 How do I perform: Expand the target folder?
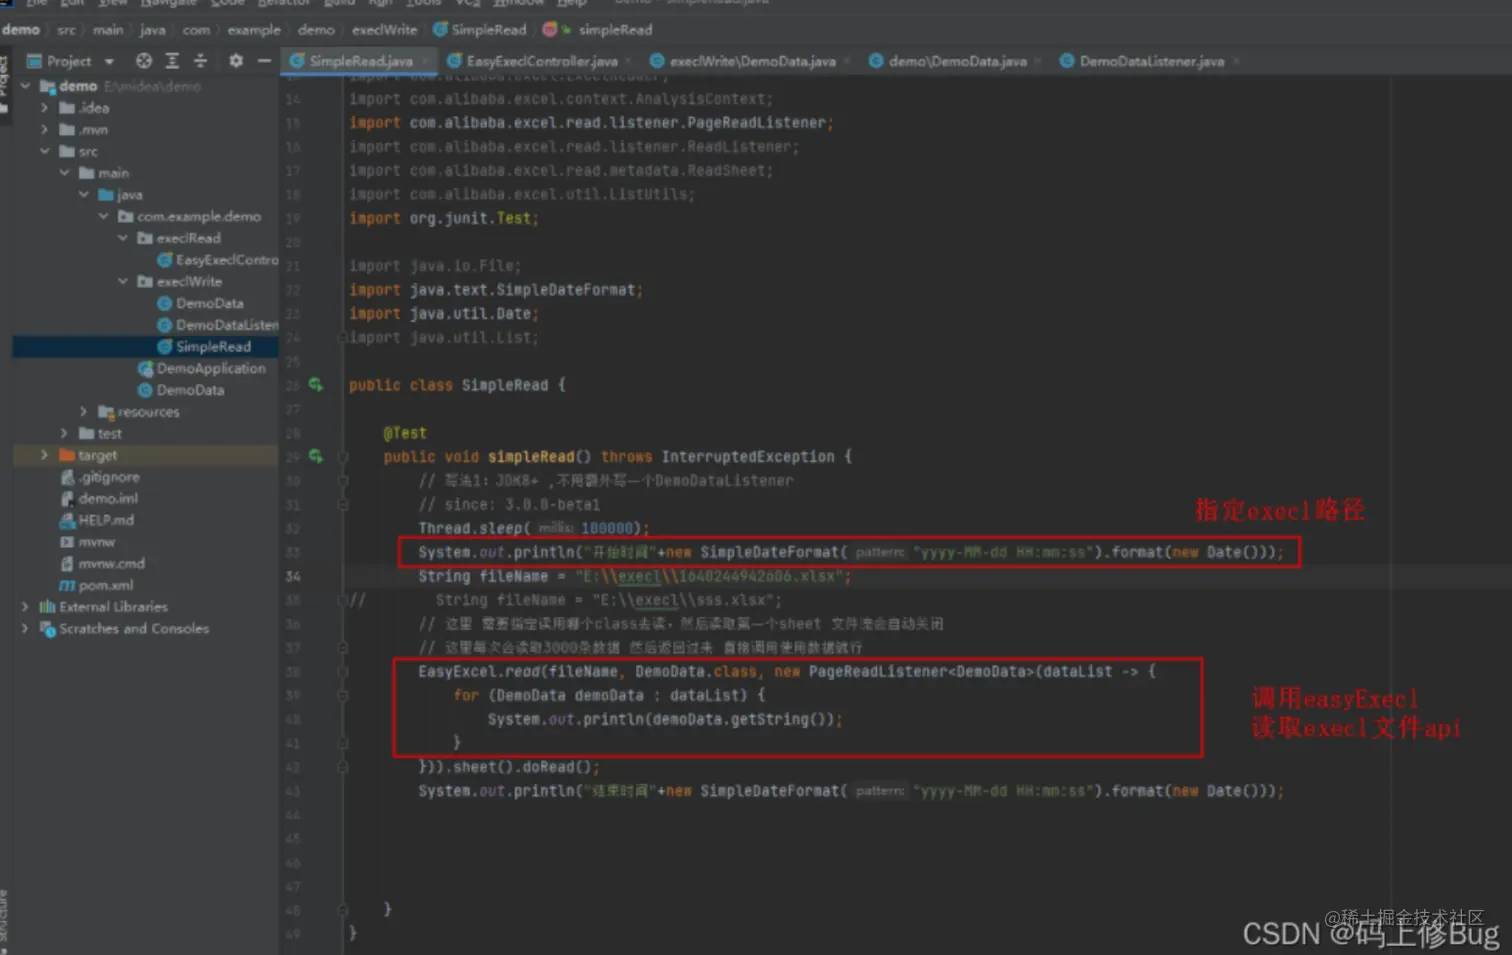[45, 455]
